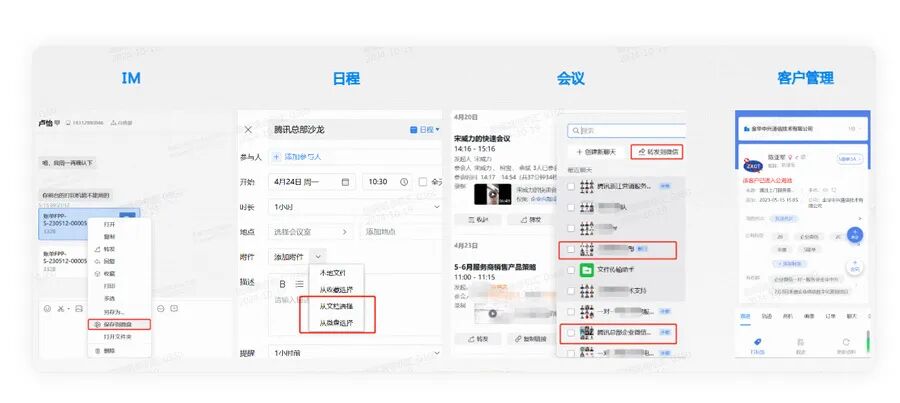
Task: Select 多选 in the IM context menu
Action: [x=109, y=299]
